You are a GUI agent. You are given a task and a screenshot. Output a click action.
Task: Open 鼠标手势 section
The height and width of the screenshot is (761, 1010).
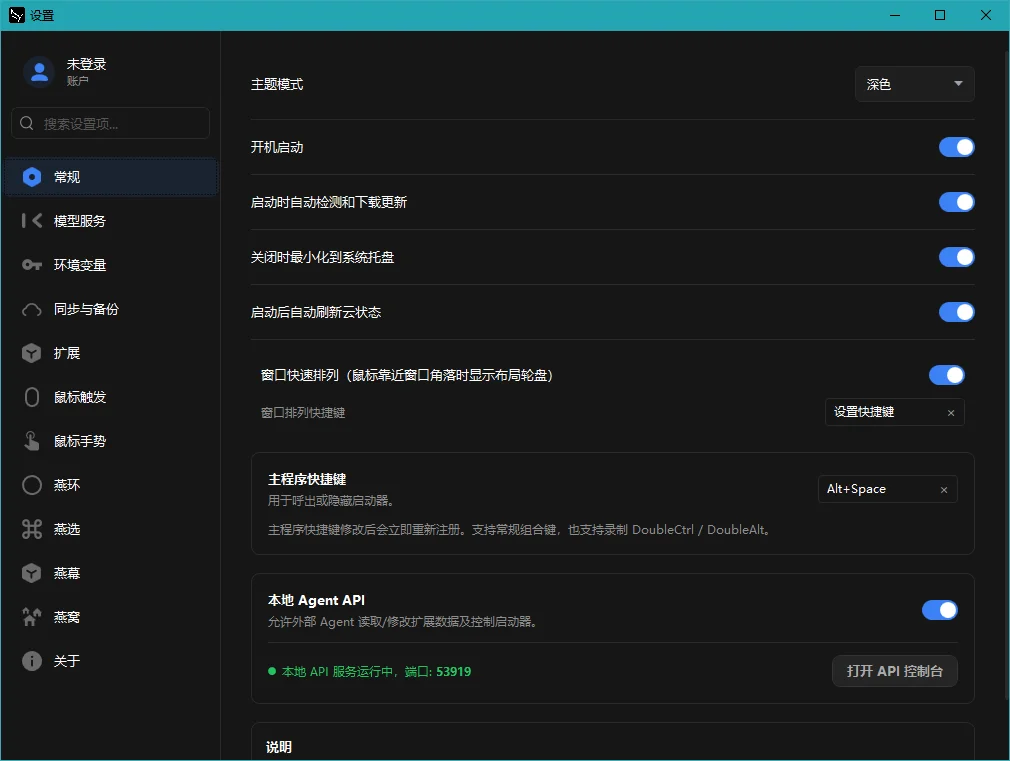point(111,441)
